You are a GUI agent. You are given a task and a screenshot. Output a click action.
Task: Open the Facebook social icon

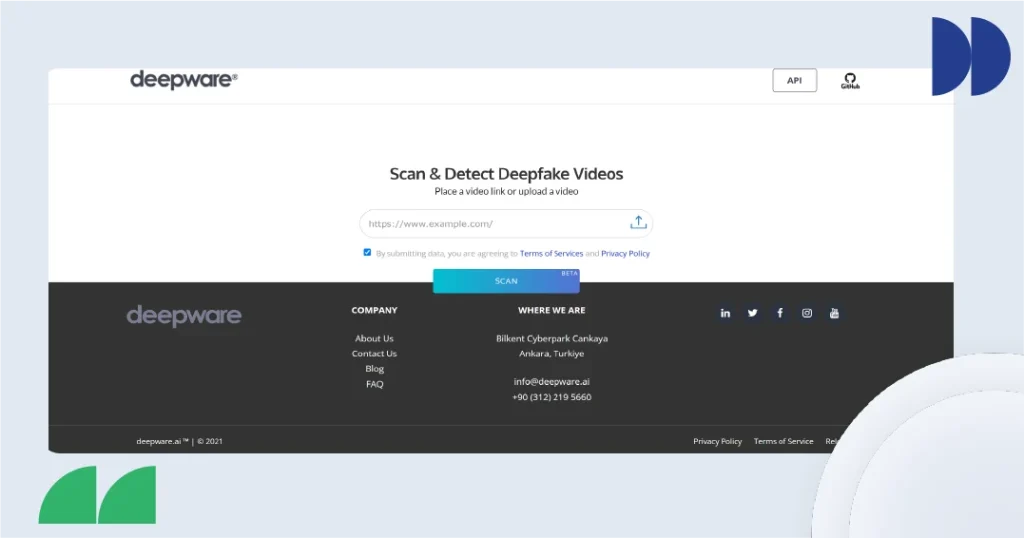[x=780, y=313]
